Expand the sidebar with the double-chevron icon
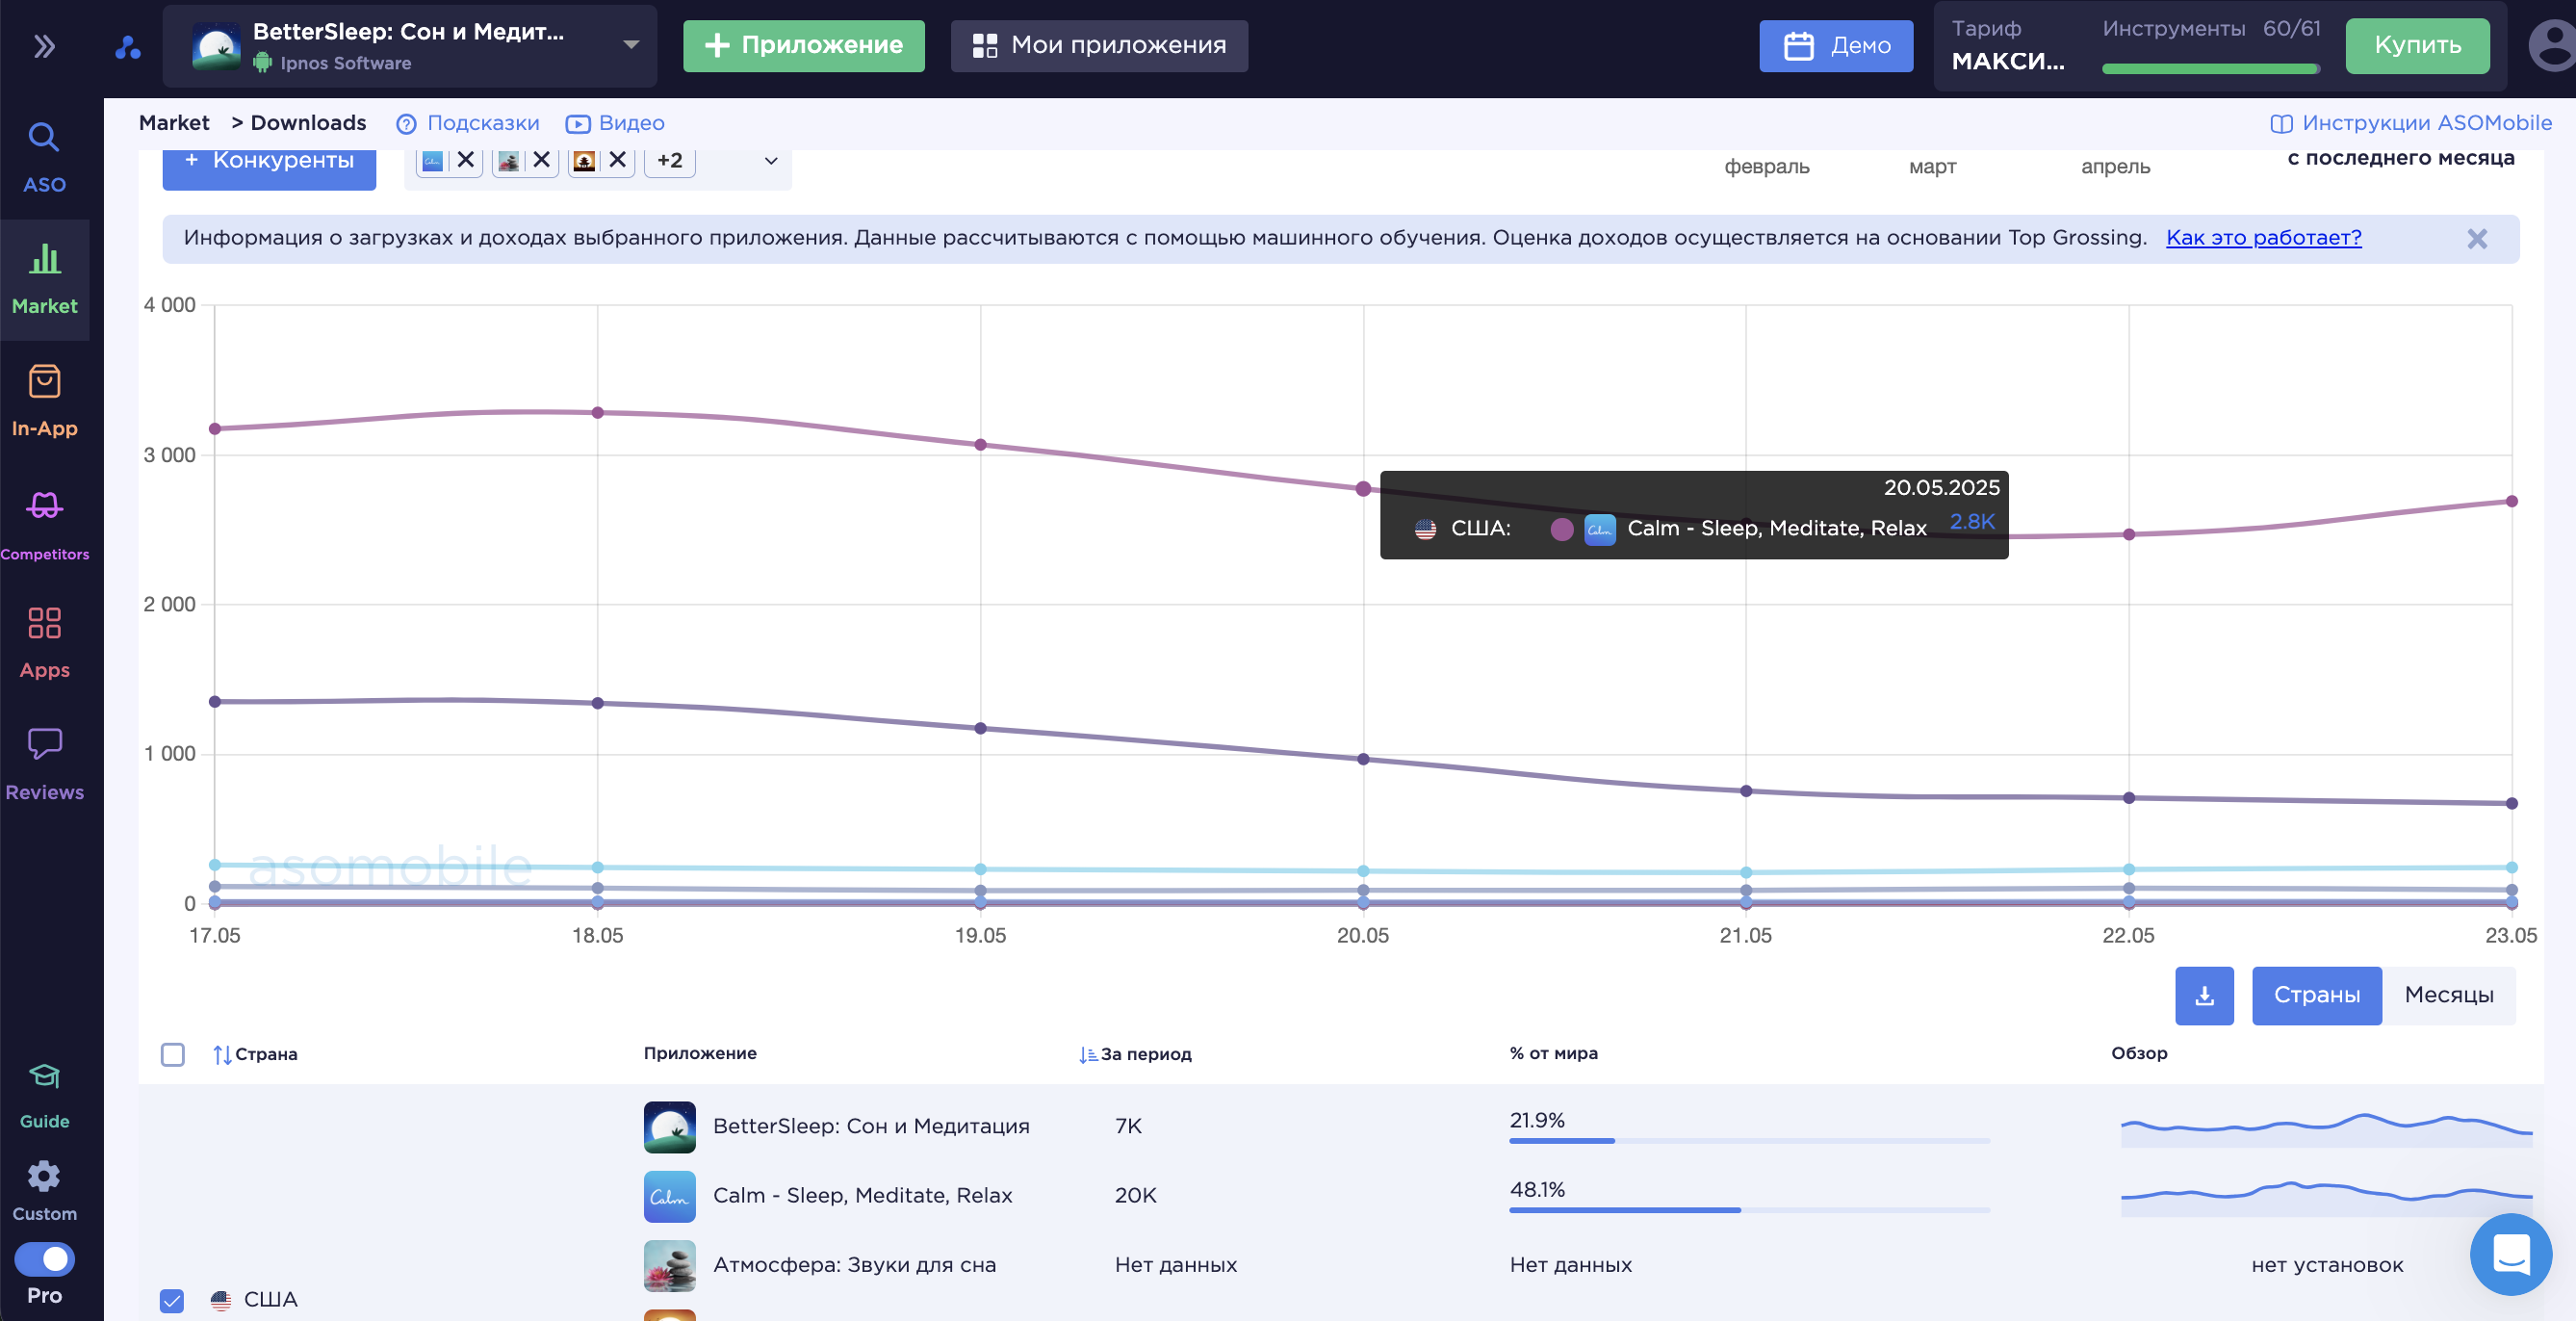 (44, 46)
